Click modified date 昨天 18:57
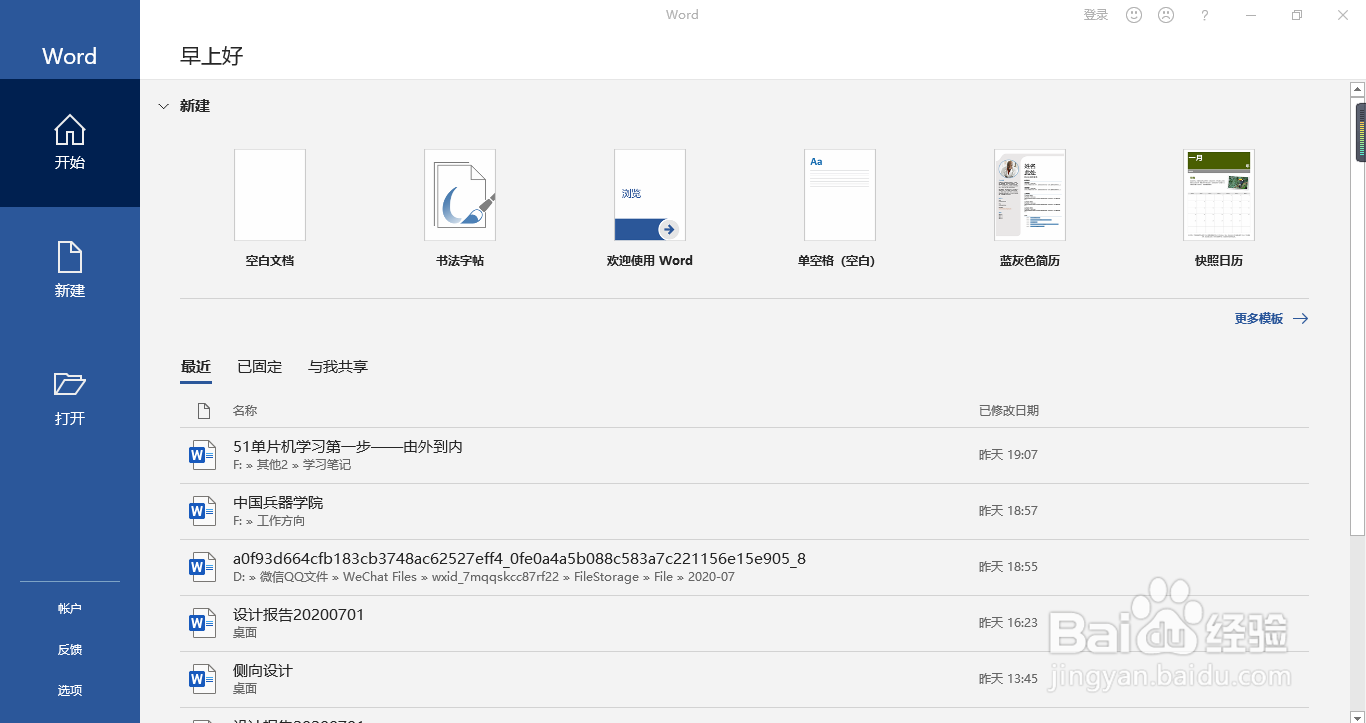 1008,511
